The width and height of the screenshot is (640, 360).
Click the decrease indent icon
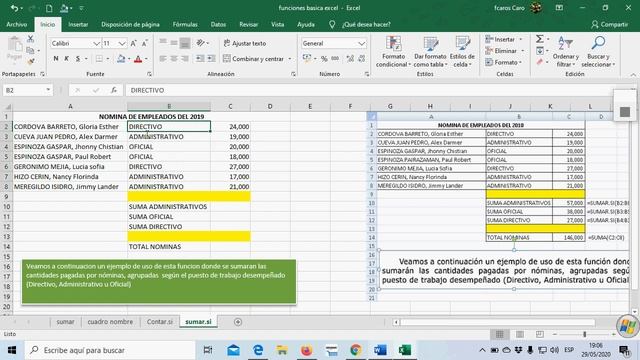(x=200, y=59)
